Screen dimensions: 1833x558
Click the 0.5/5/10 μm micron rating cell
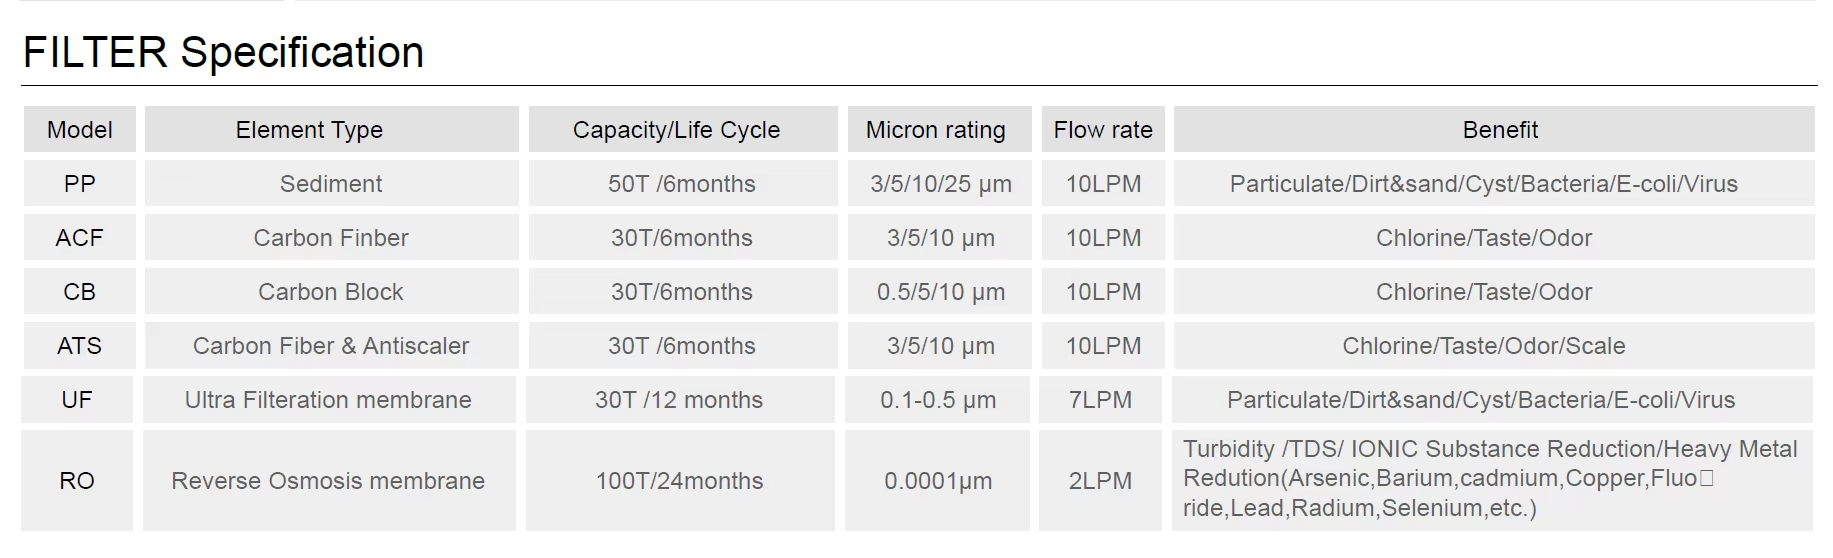click(x=941, y=292)
